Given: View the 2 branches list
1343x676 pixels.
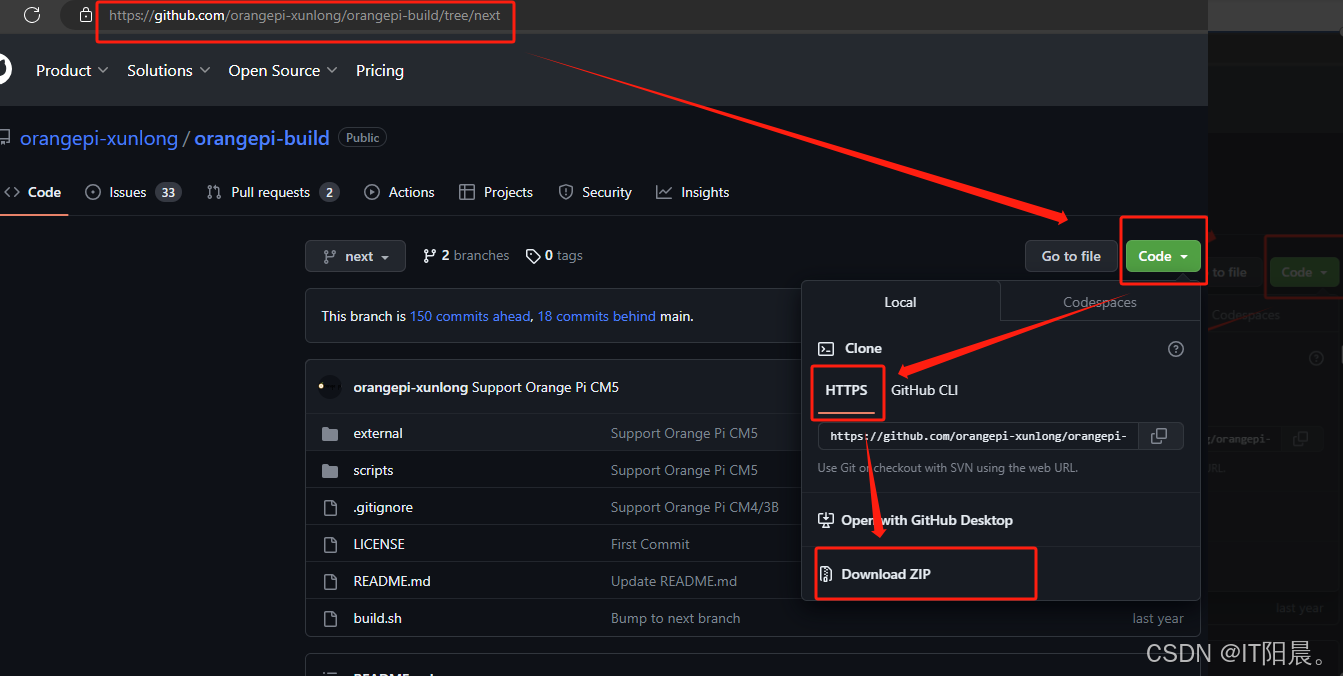Looking at the screenshot, I should (466, 256).
